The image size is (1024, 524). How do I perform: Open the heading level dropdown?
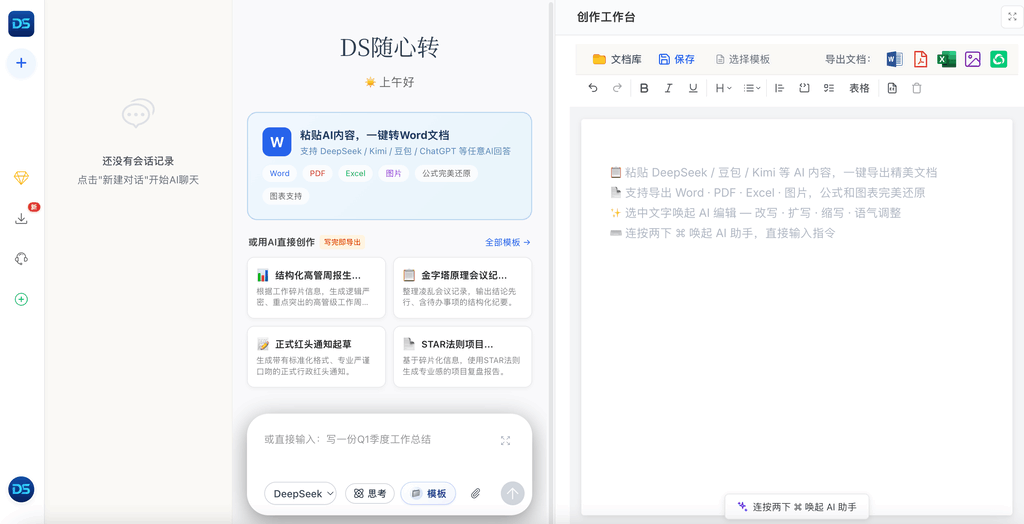(723, 88)
